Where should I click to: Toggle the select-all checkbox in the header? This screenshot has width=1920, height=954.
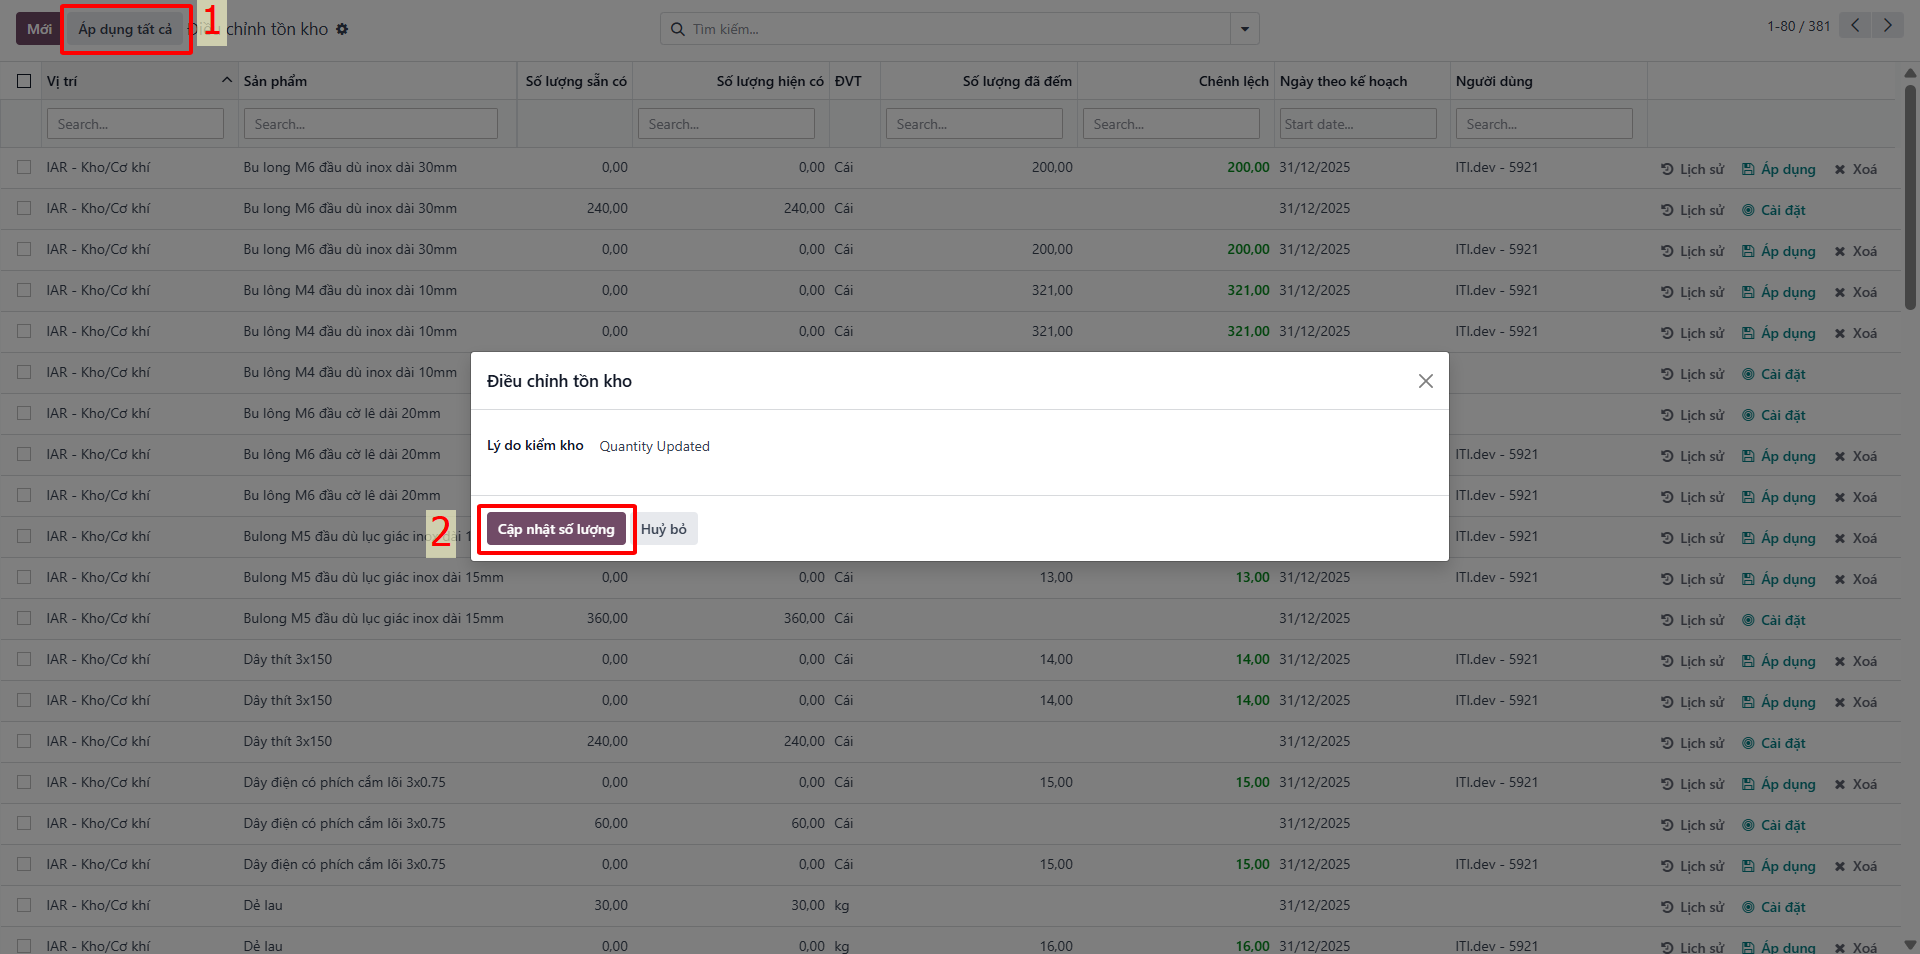pyautogui.click(x=24, y=81)
